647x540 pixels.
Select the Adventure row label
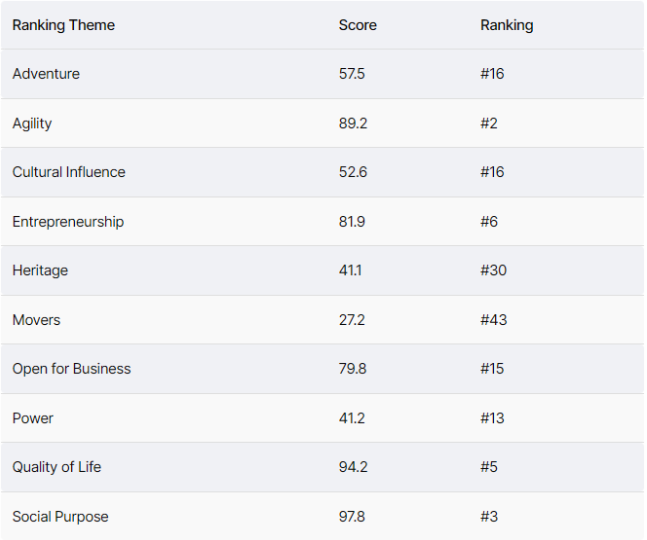(46, 74)
